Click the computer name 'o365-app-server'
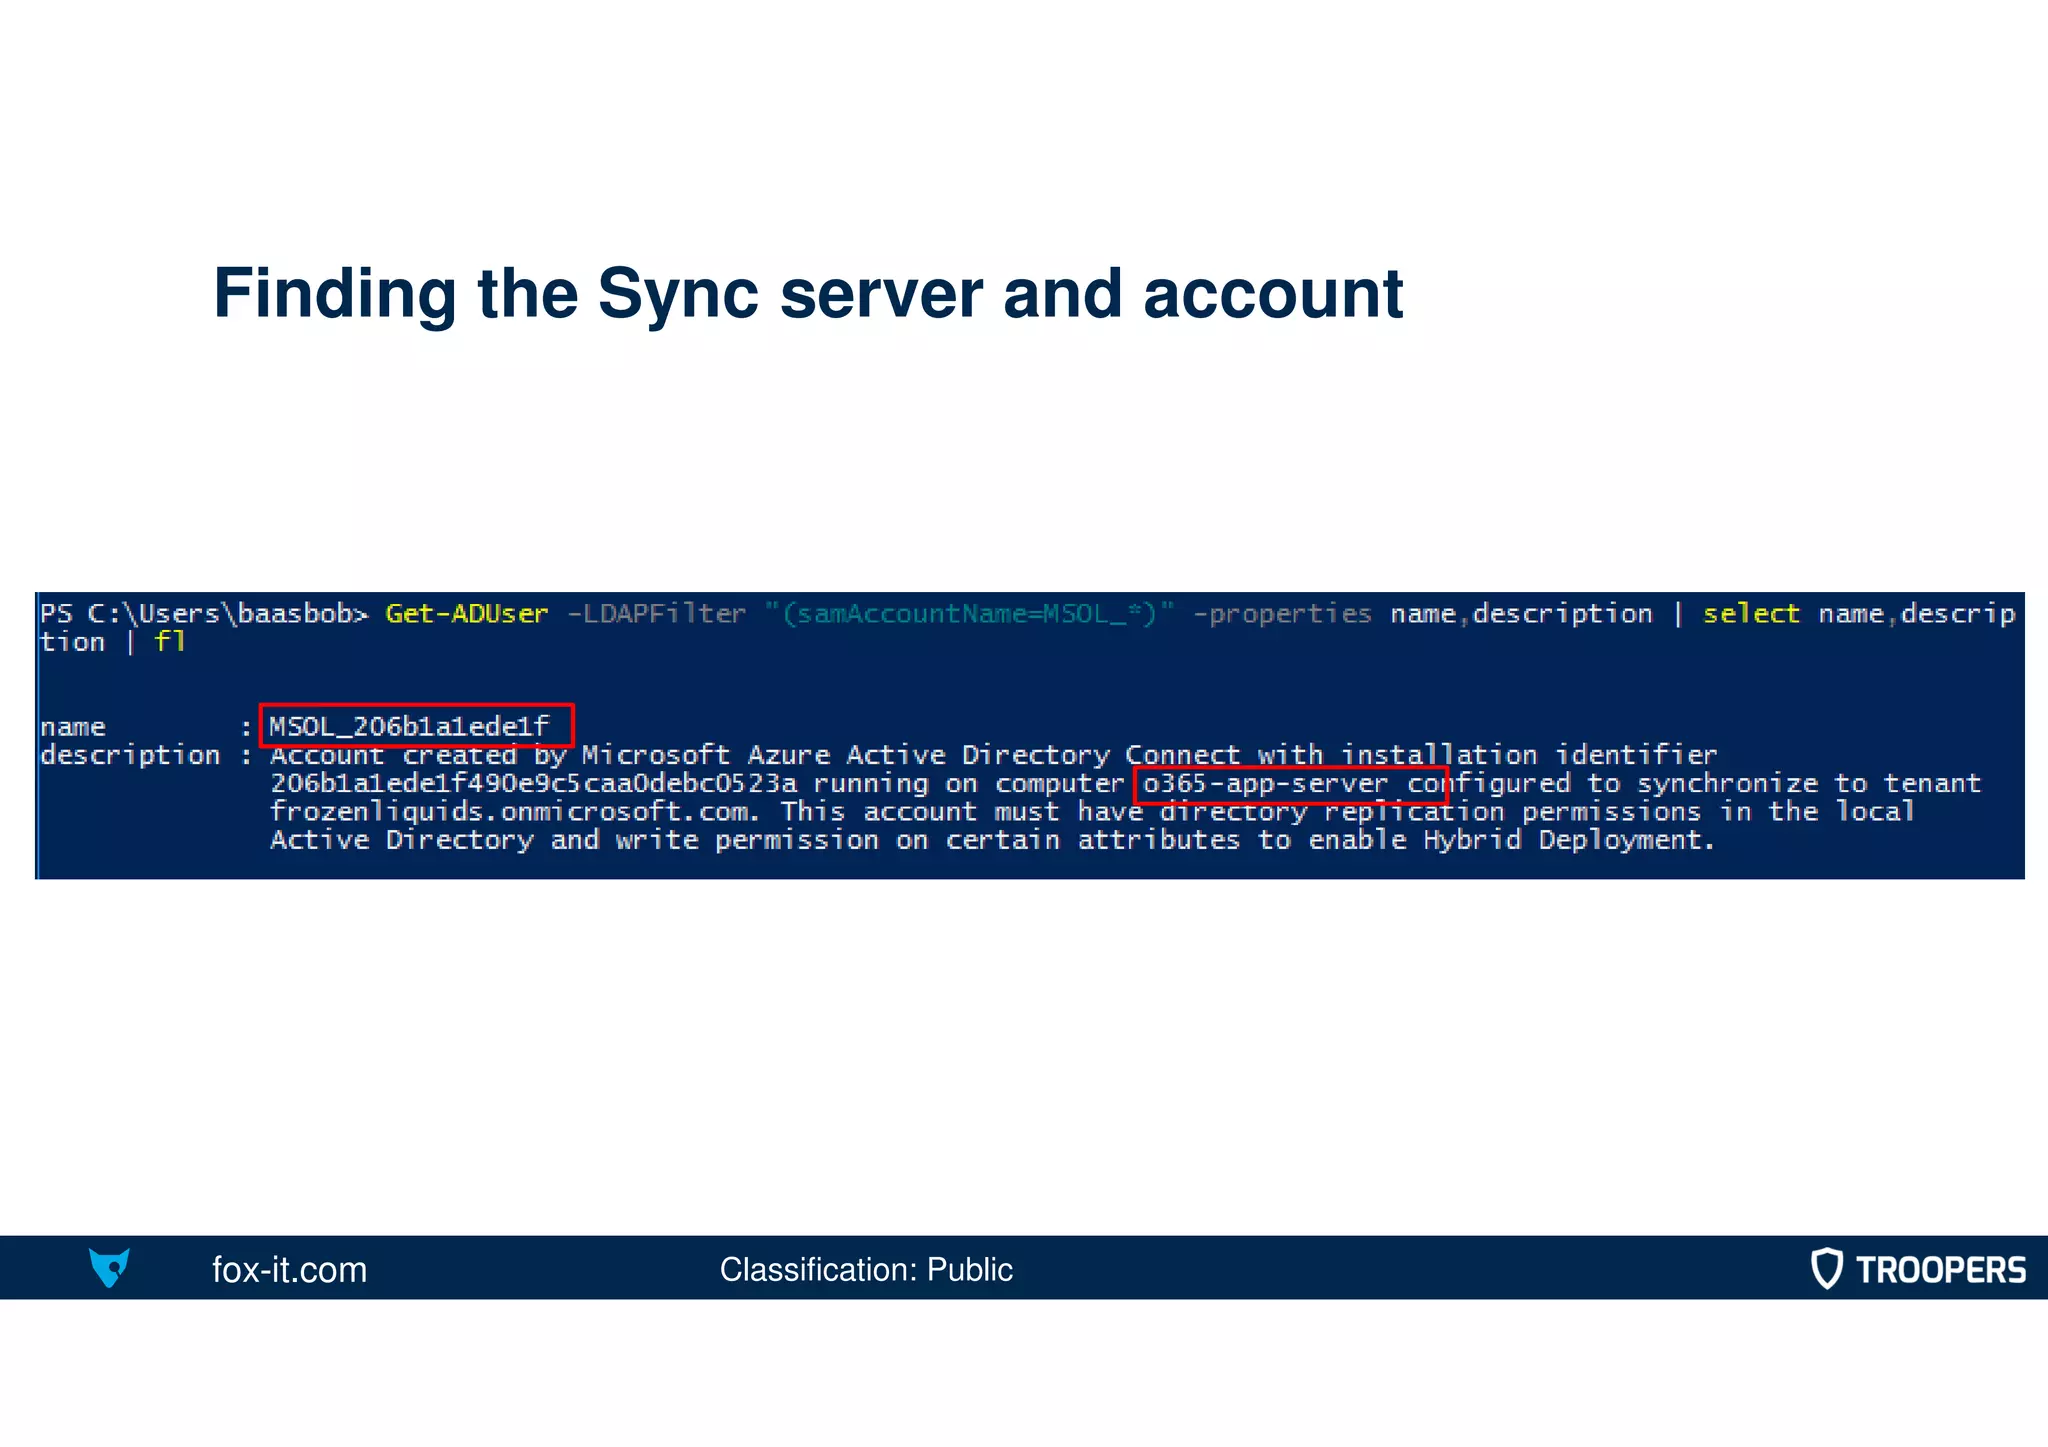Image resolution: width=2048 pixels, height=1447 pixels. click(1266, 783)
